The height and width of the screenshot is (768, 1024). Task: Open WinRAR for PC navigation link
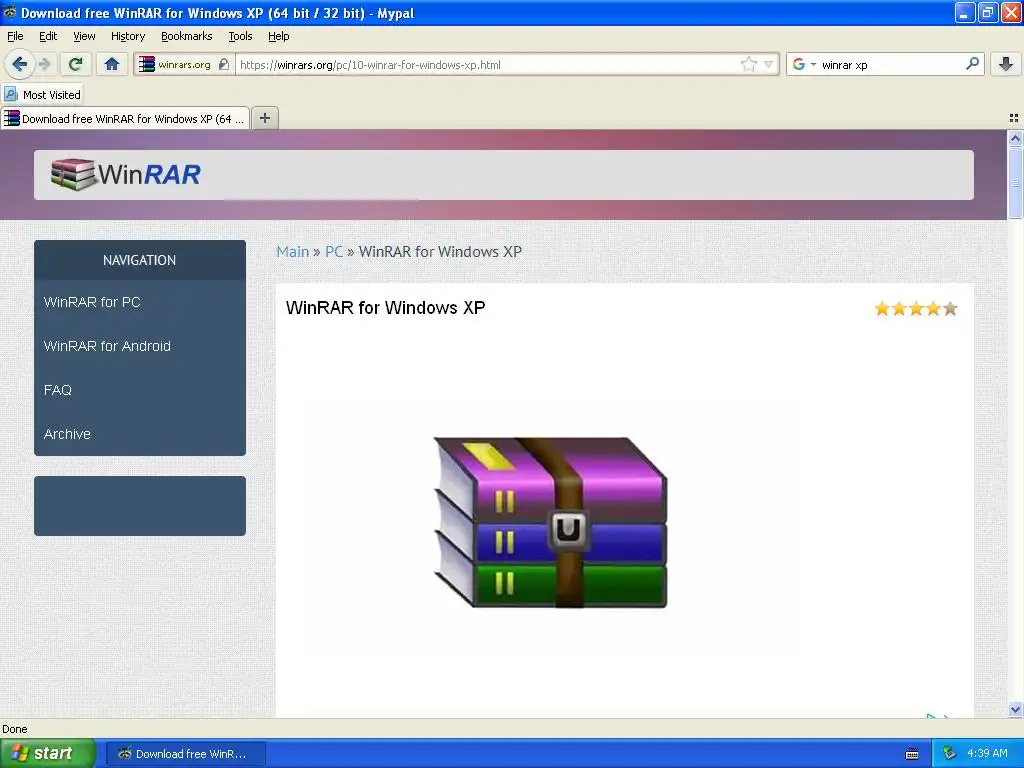(x=92, y=302)
